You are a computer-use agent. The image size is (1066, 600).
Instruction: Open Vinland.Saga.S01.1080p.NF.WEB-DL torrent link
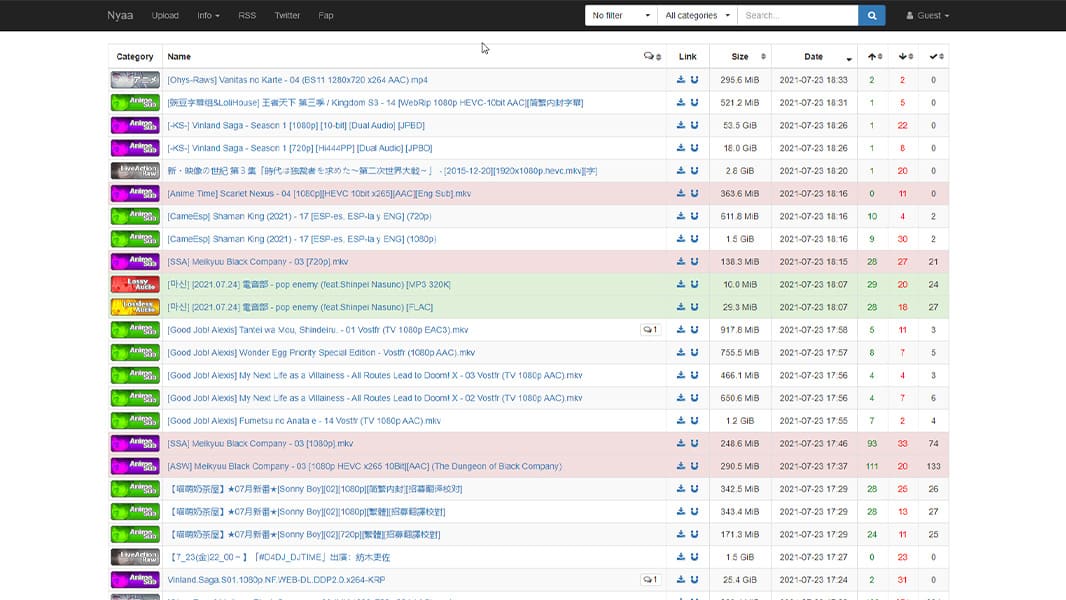point(276,580)
